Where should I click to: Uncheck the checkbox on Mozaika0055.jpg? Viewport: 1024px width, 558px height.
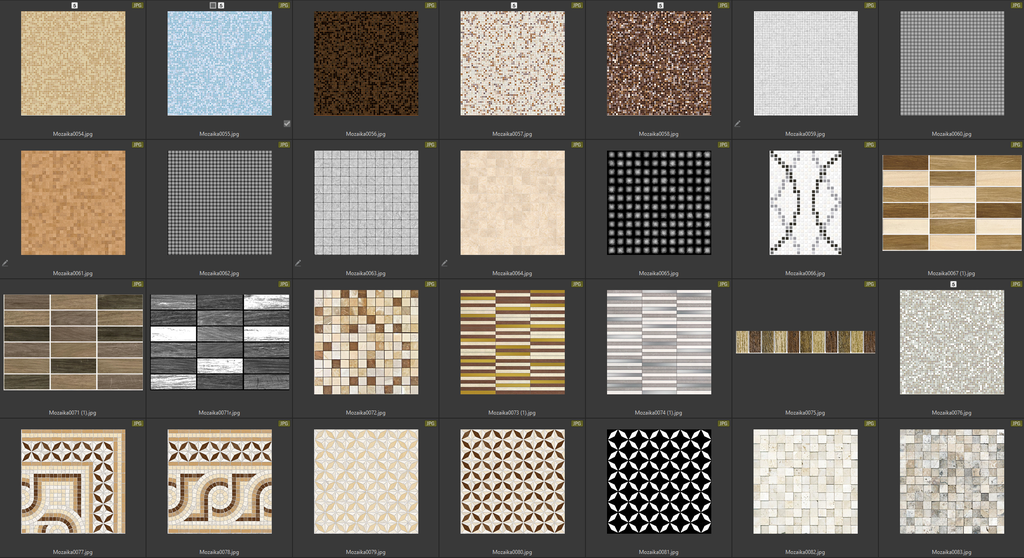(287, 124)
